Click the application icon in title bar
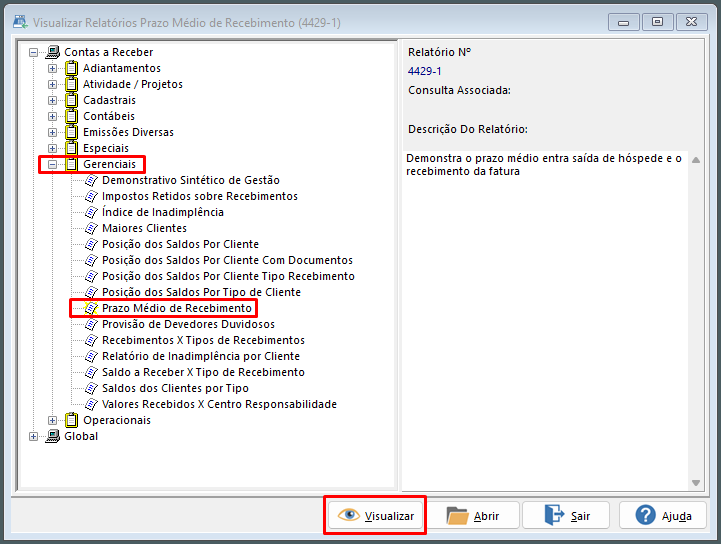This screenshot has width=721, height=544. coord(20,22)
